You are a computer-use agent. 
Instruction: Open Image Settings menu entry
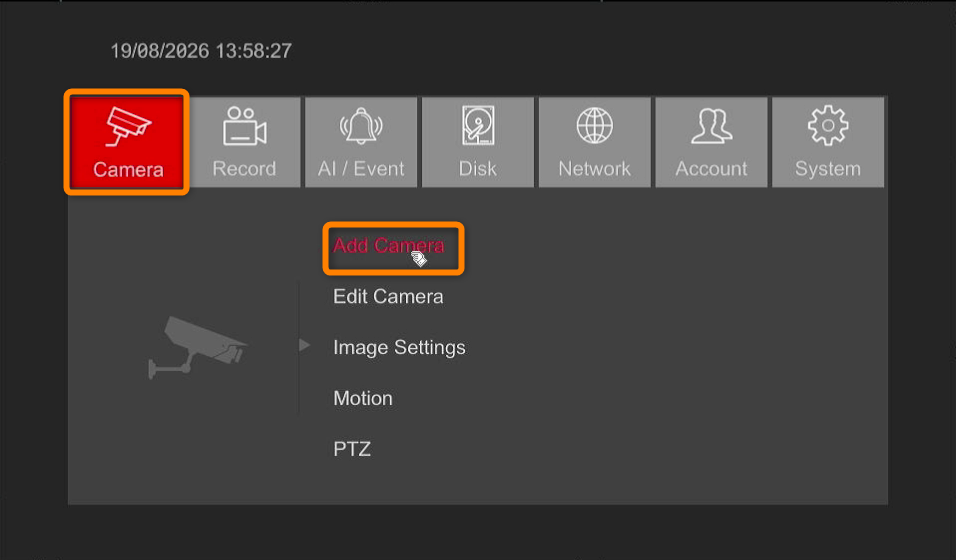point(399,348)
